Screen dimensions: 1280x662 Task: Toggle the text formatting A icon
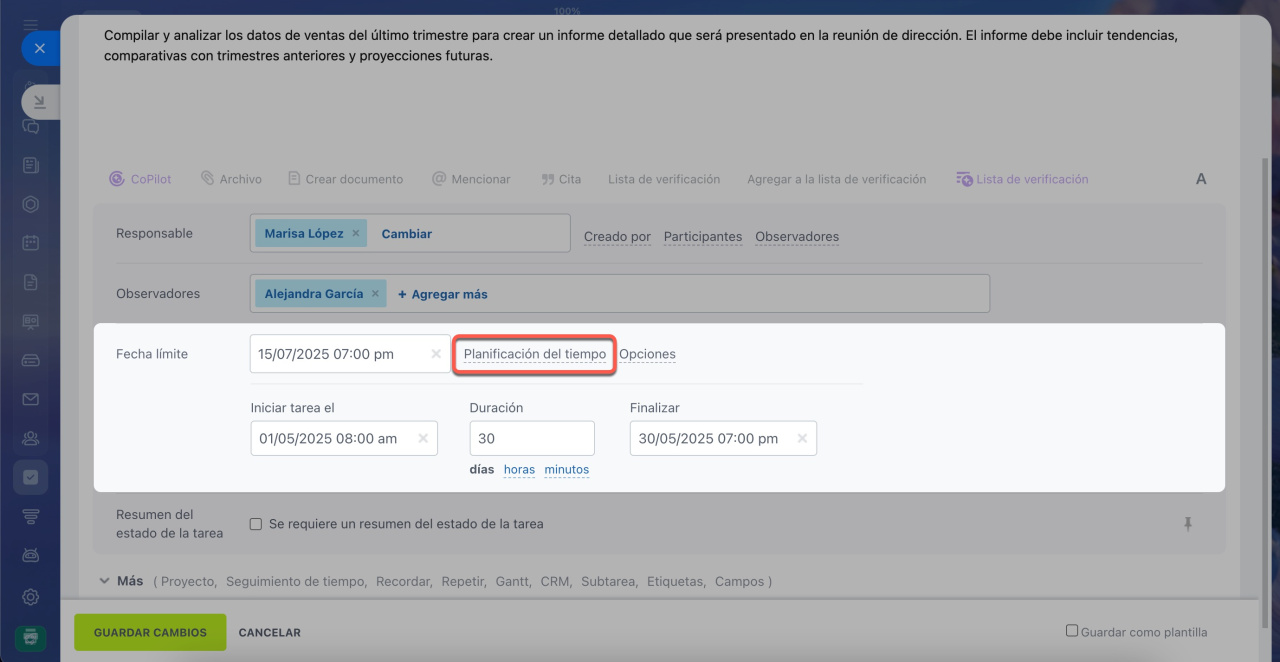[1201, 179]
